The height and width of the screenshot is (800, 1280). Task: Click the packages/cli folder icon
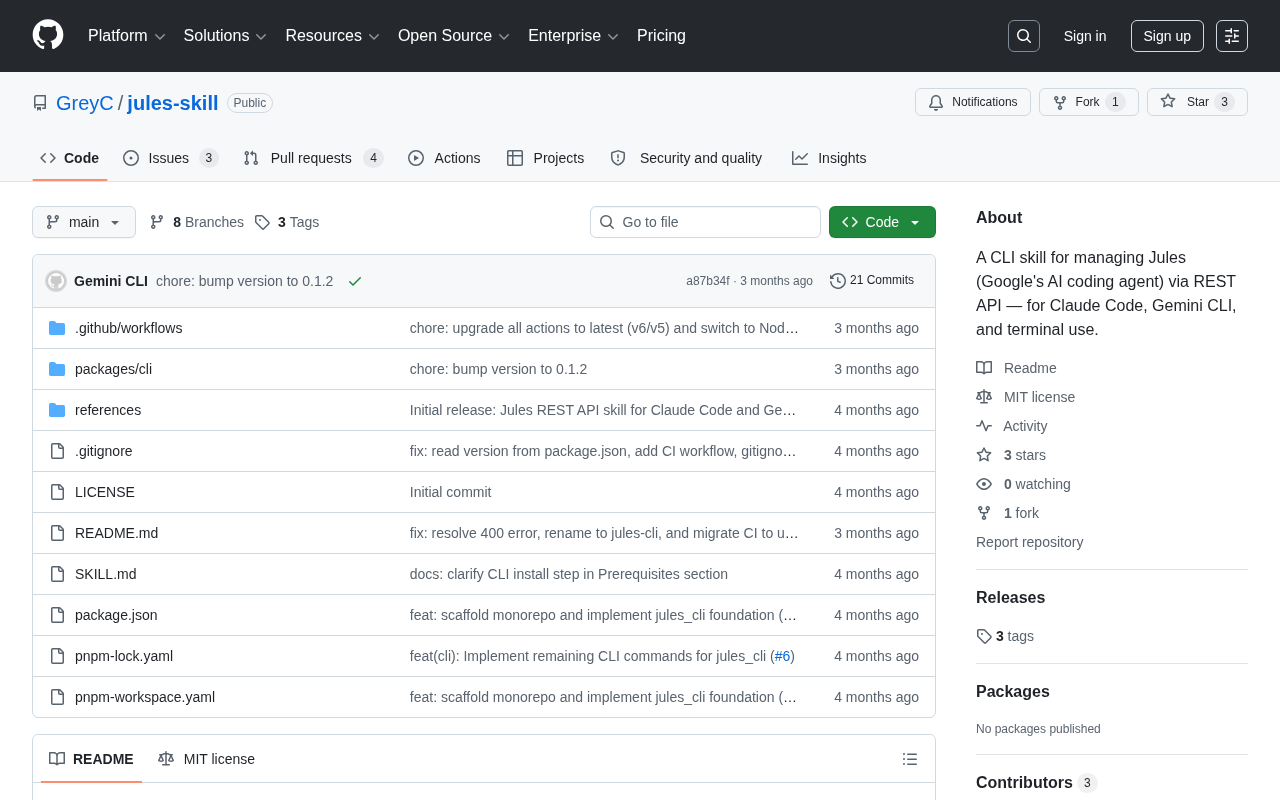[57, 369]
